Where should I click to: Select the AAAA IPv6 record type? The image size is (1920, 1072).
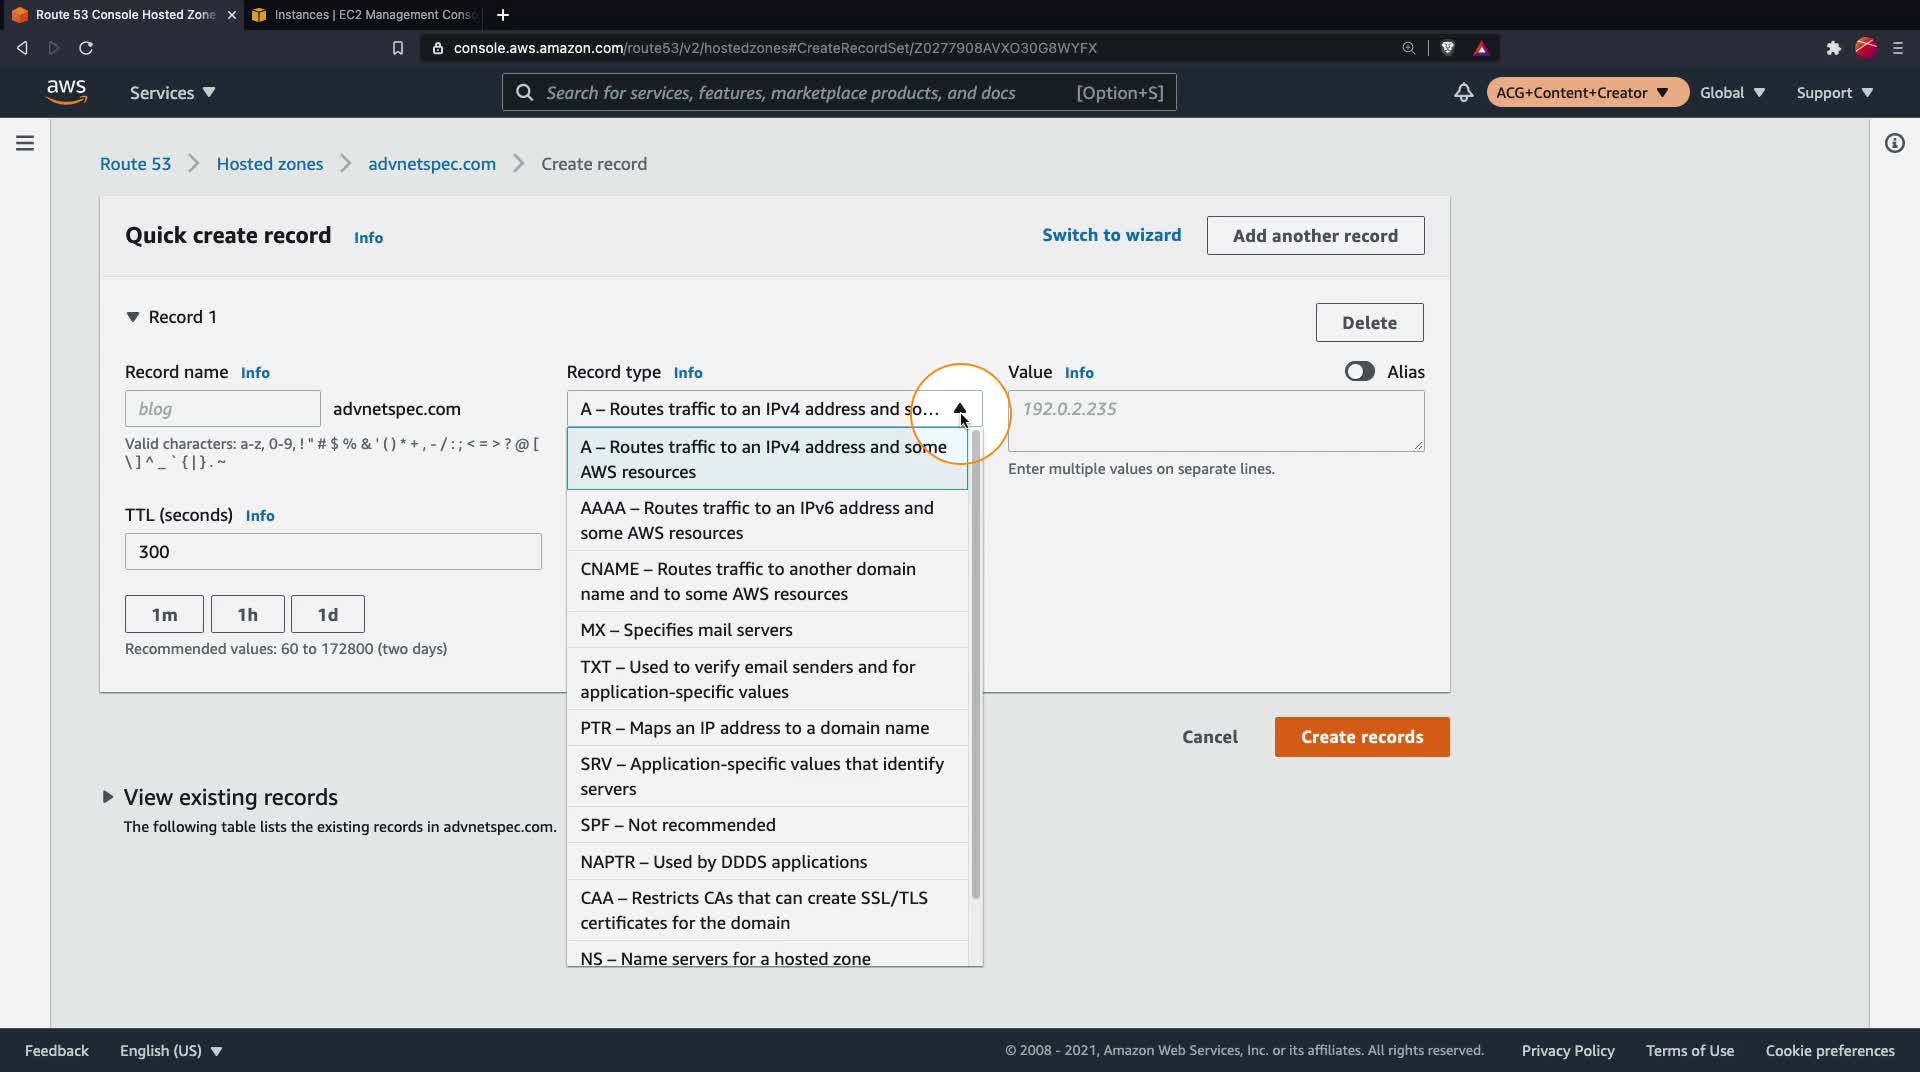click(x=767, y=520)
